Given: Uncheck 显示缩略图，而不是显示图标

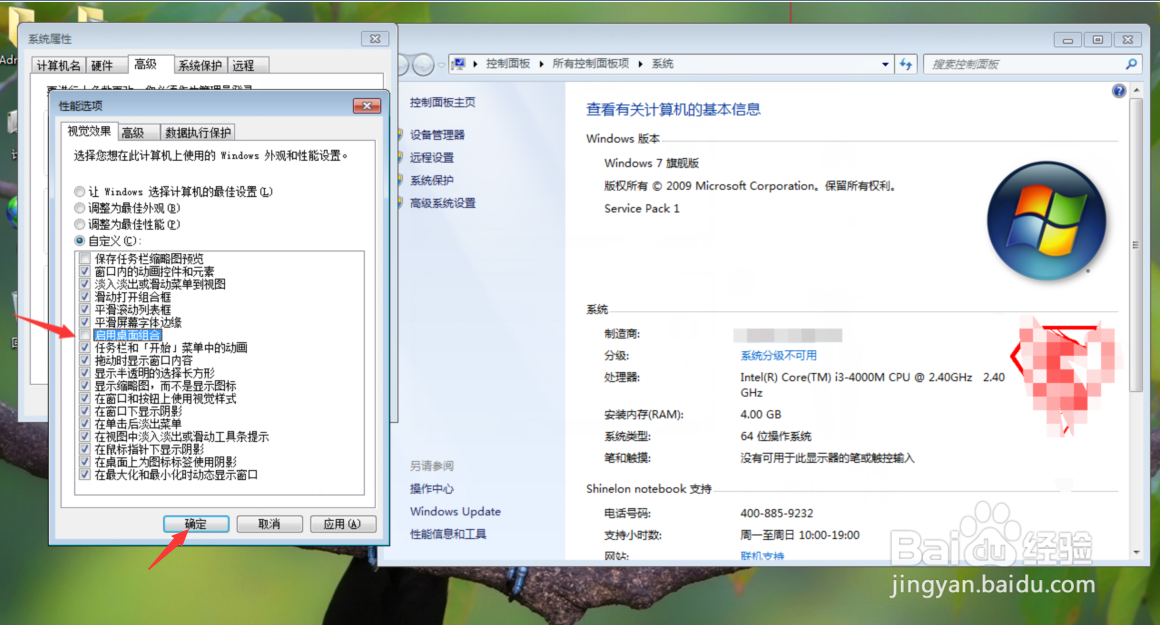Looking at the screenshot, I should [x=85, y=385].
